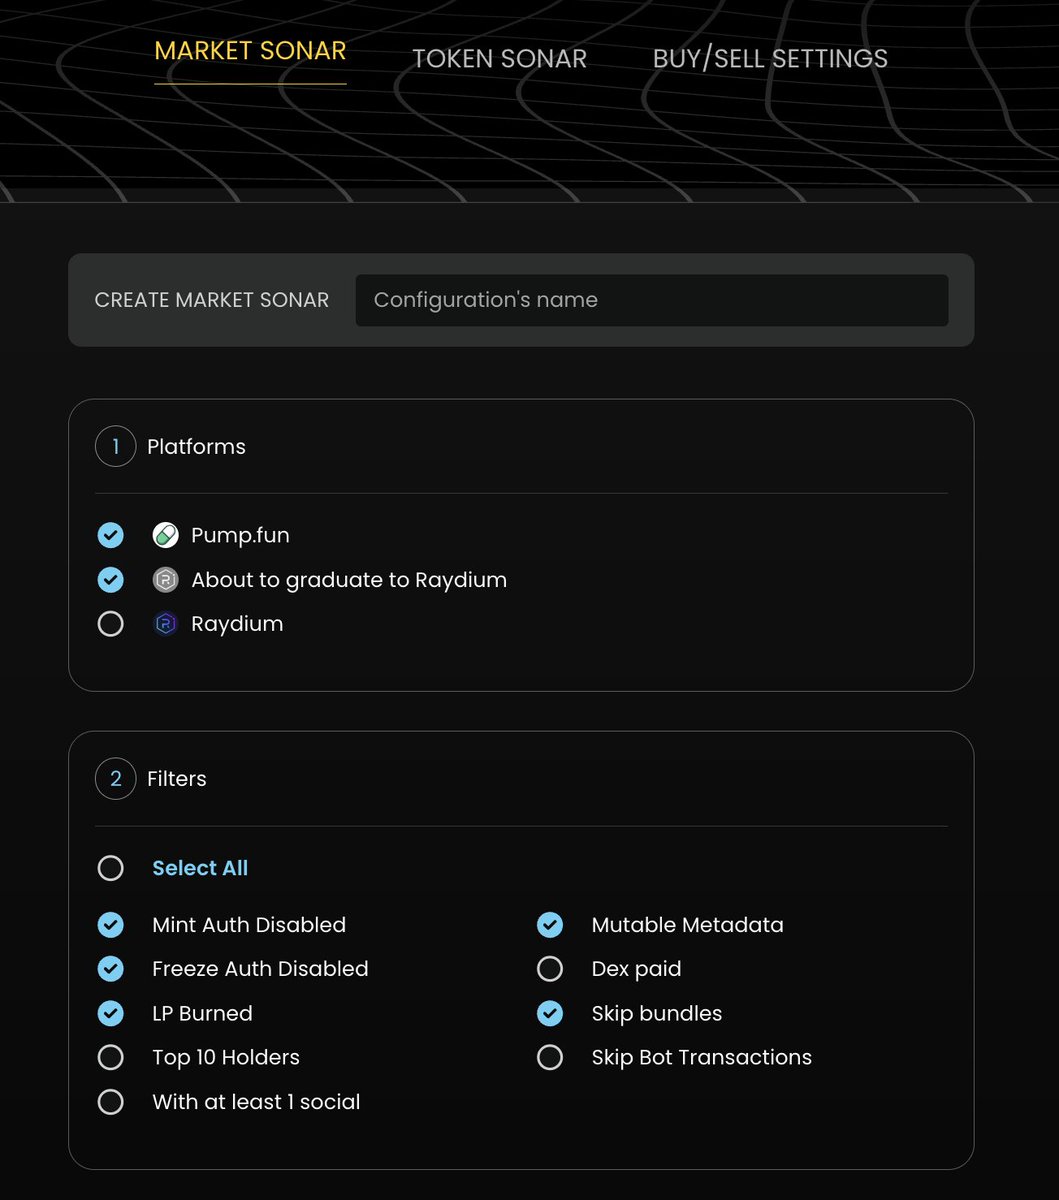Click the Pump.fun pill icon
Image resolution: width=1059 pixels, height=1200 pixels.
(x=165, y=535)
